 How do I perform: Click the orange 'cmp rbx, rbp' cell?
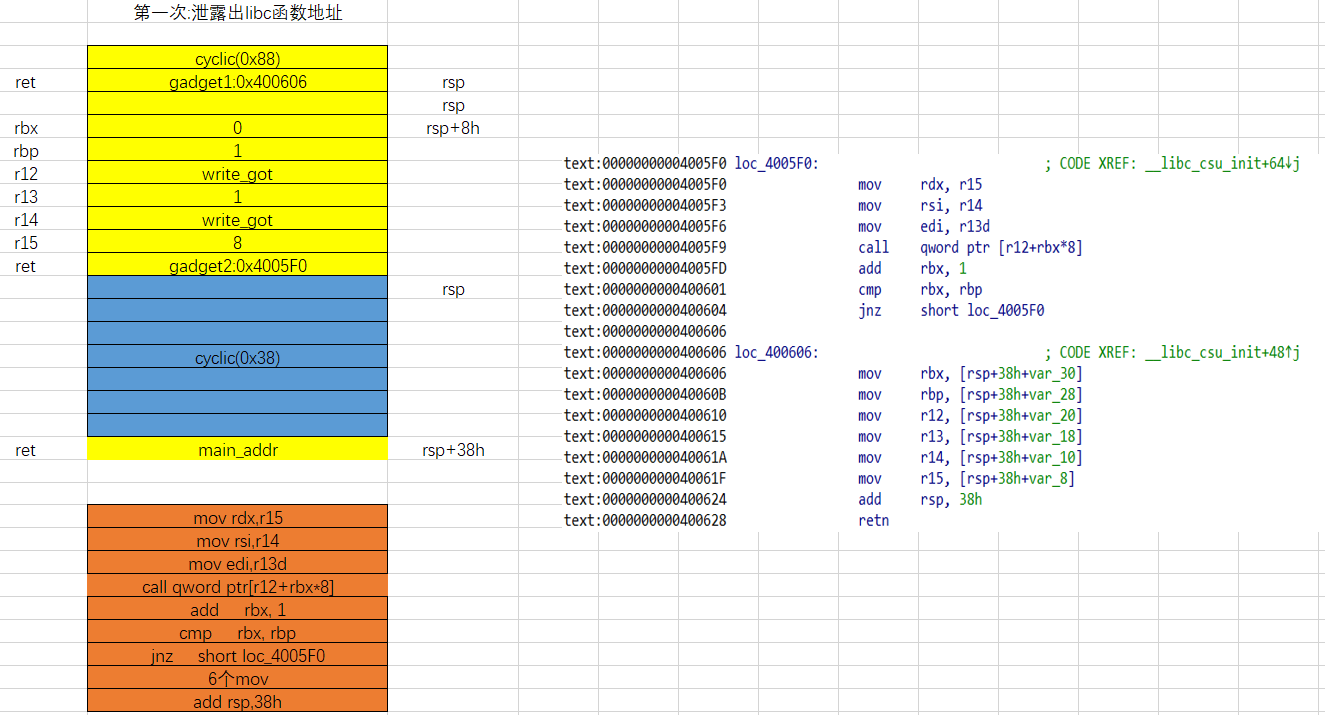238,633
